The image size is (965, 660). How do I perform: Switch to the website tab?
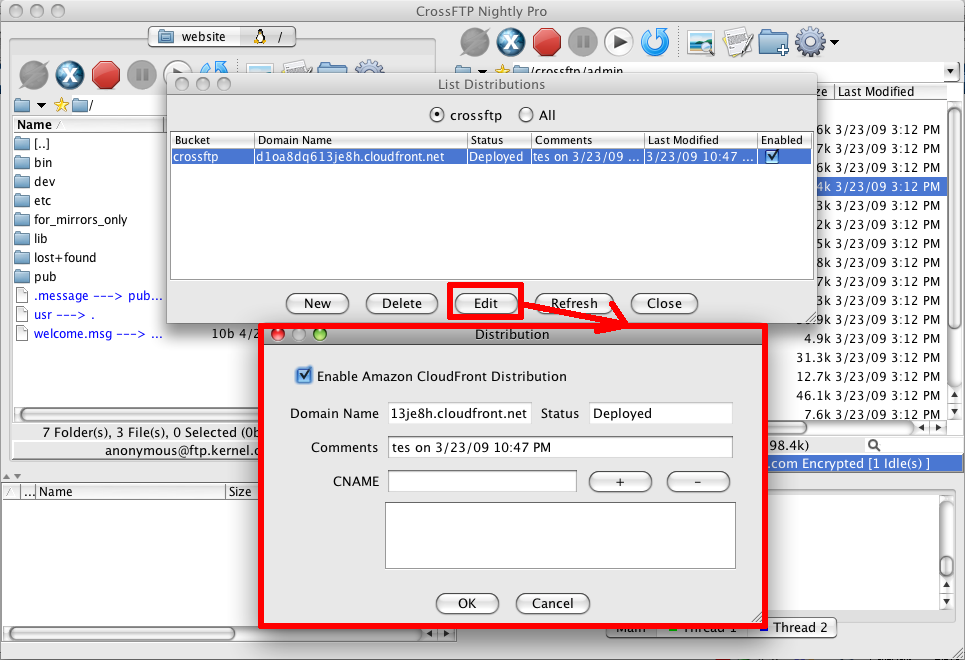click(193, 37)
